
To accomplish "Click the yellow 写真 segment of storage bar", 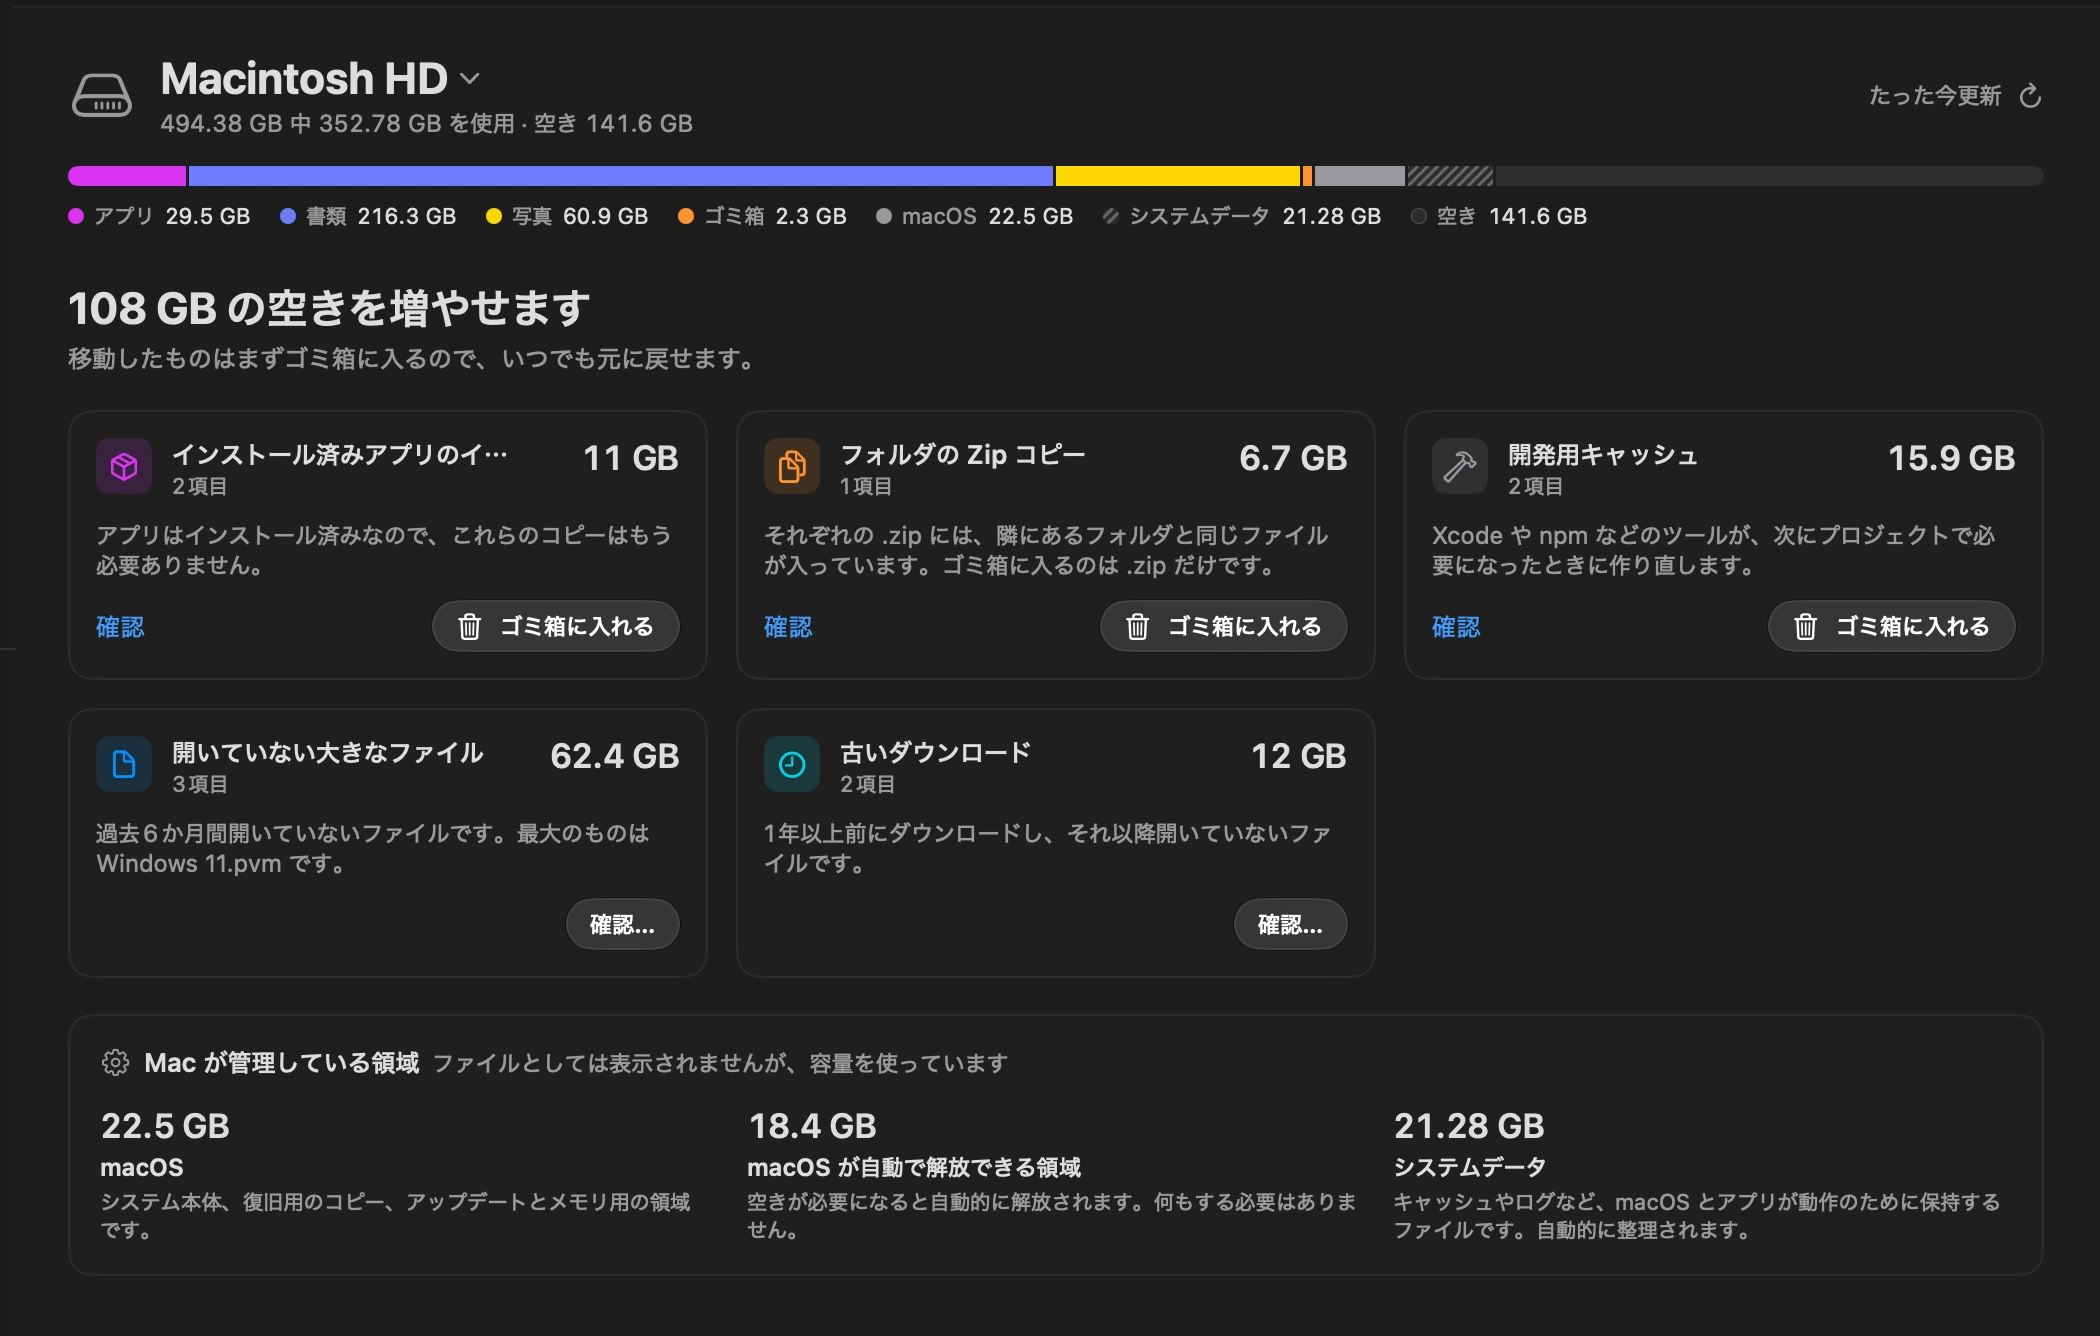I will coord(1178,176).
